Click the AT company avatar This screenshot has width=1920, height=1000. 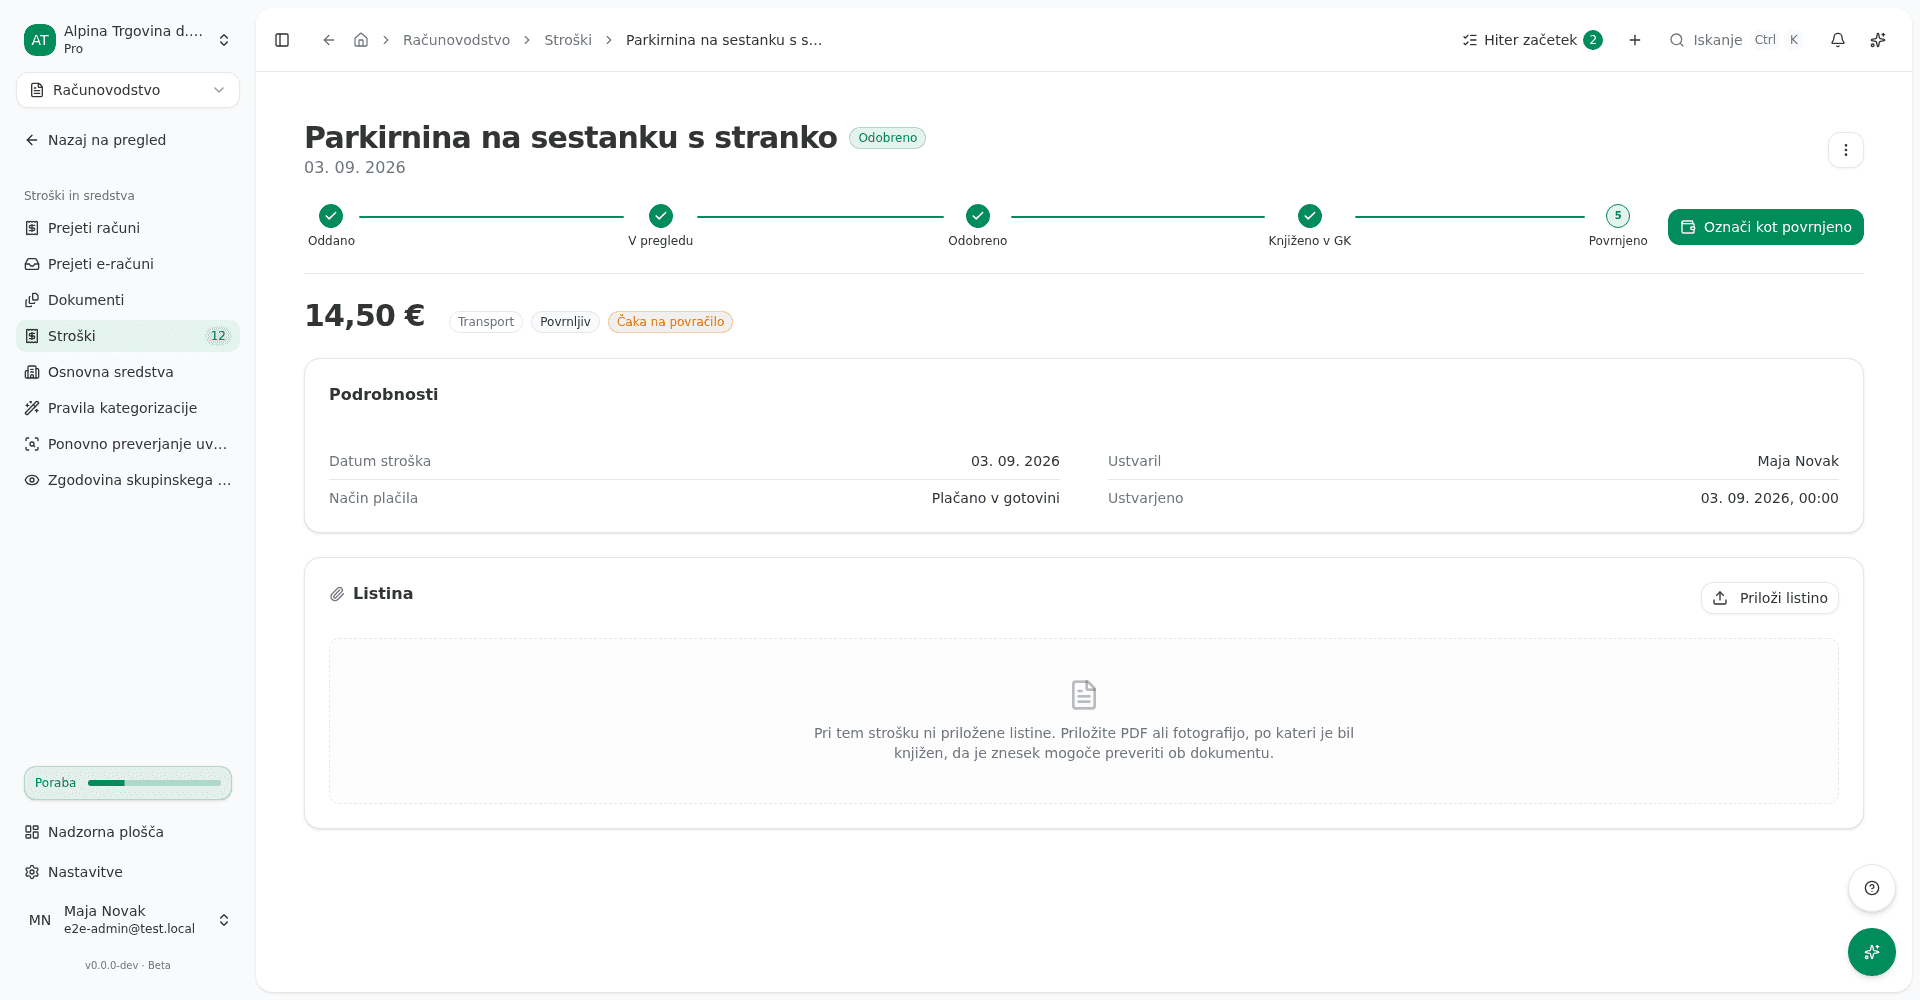click(40, 40)
